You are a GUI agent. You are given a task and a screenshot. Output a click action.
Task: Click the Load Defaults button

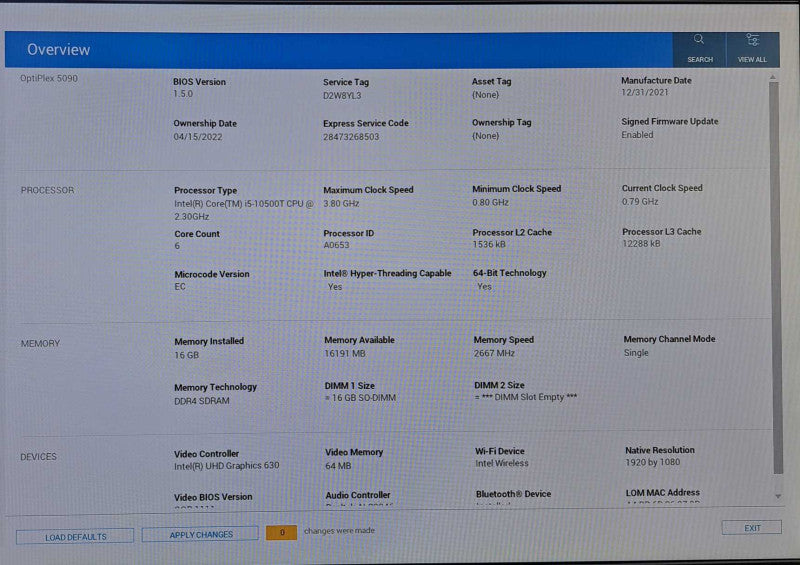75,537
